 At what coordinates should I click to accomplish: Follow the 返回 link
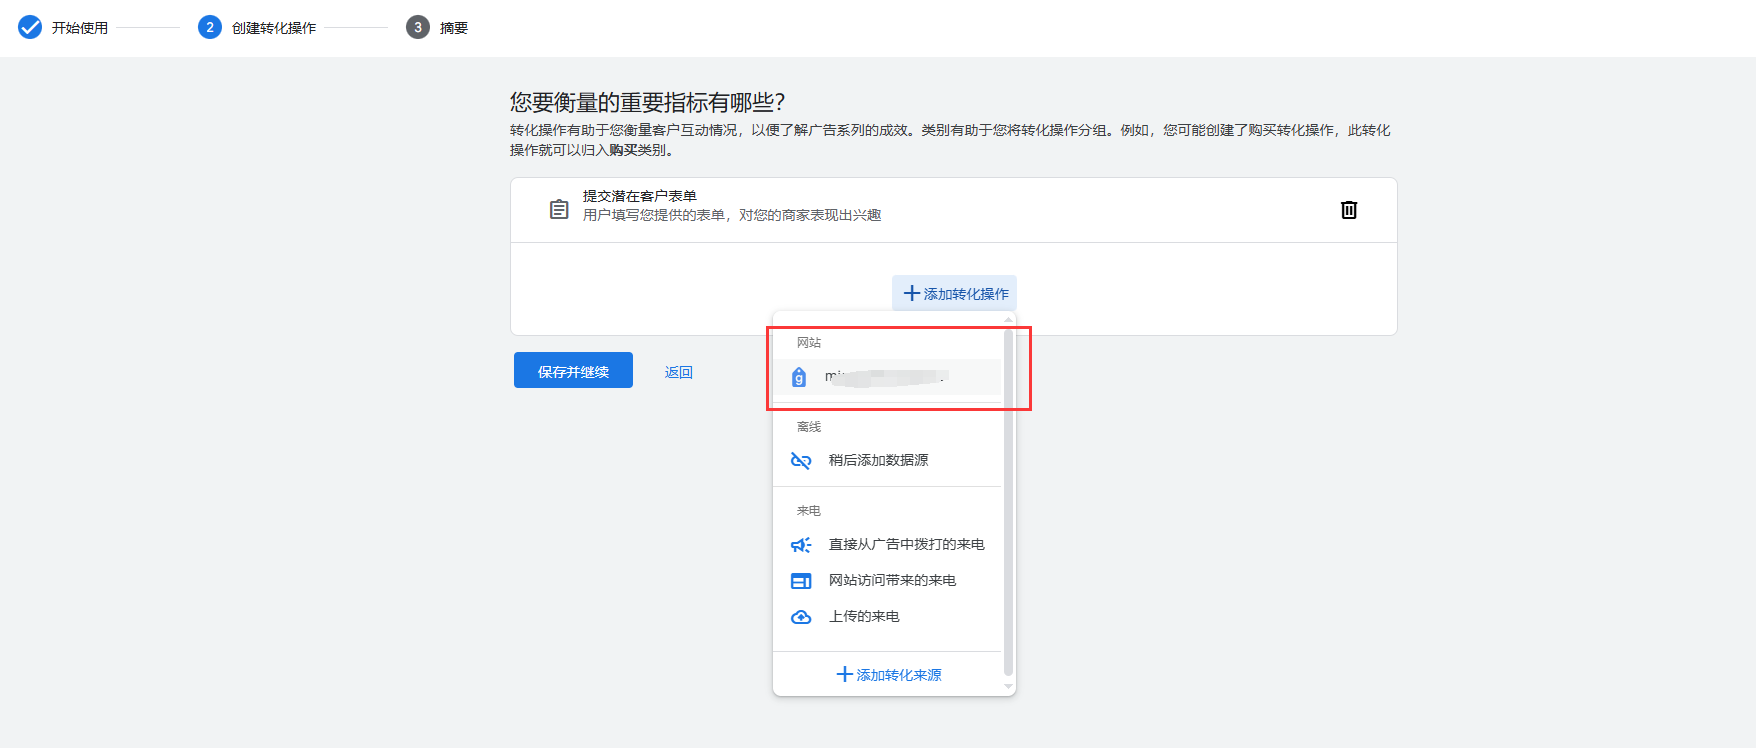679,372
